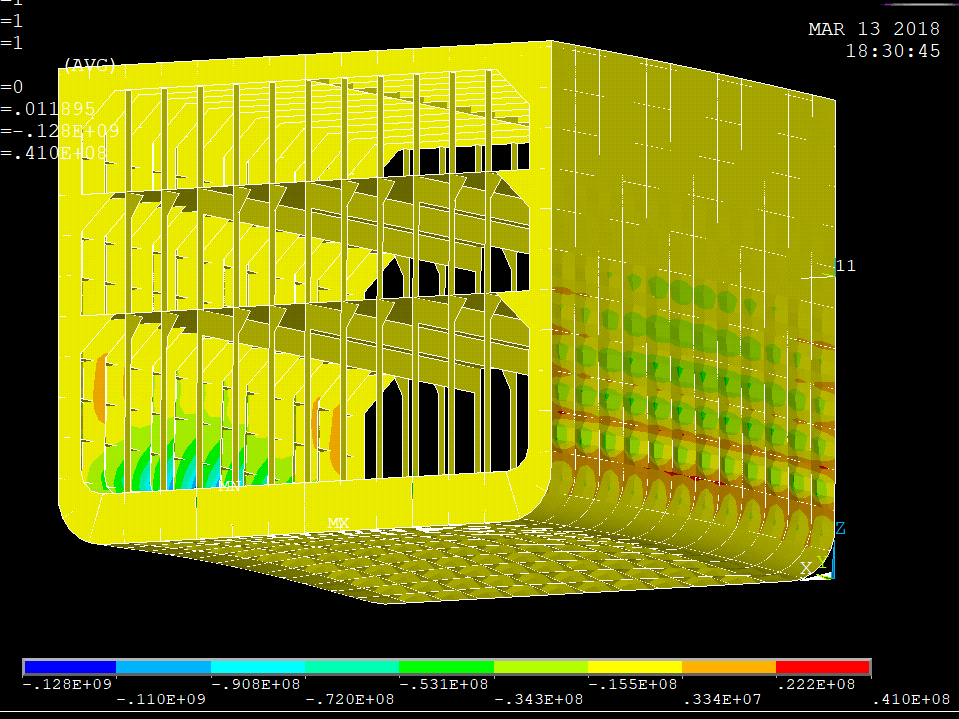The image size is (959, 719).
Task: Click the pure green legend color band
Action: click(446, 667)
